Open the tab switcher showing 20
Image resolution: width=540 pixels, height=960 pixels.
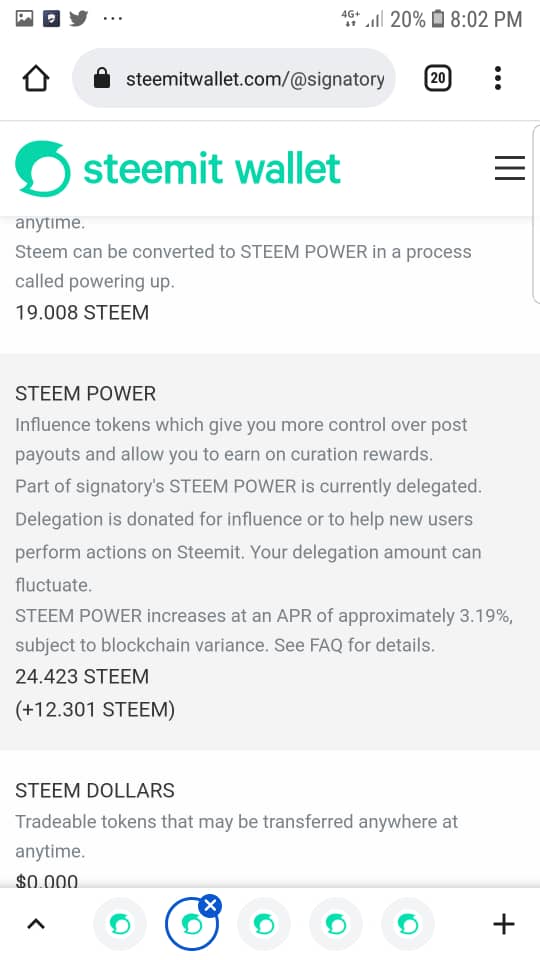pos(438,78)
